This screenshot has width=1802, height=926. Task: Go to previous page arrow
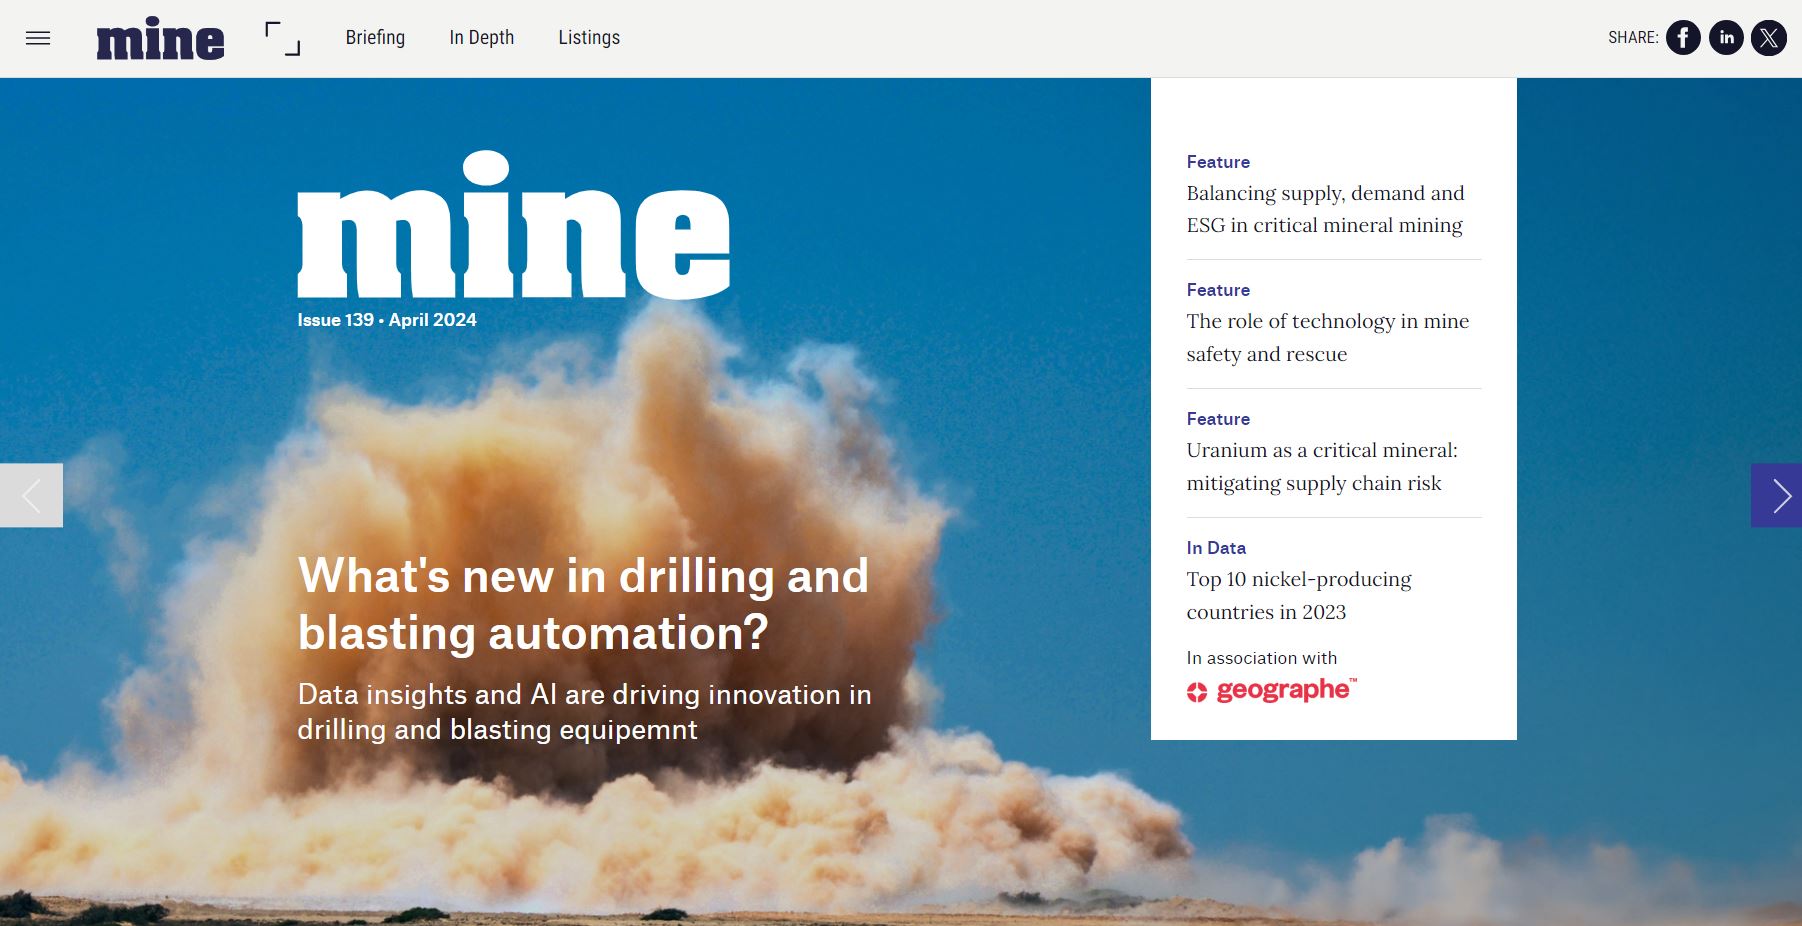coord(31,495)
